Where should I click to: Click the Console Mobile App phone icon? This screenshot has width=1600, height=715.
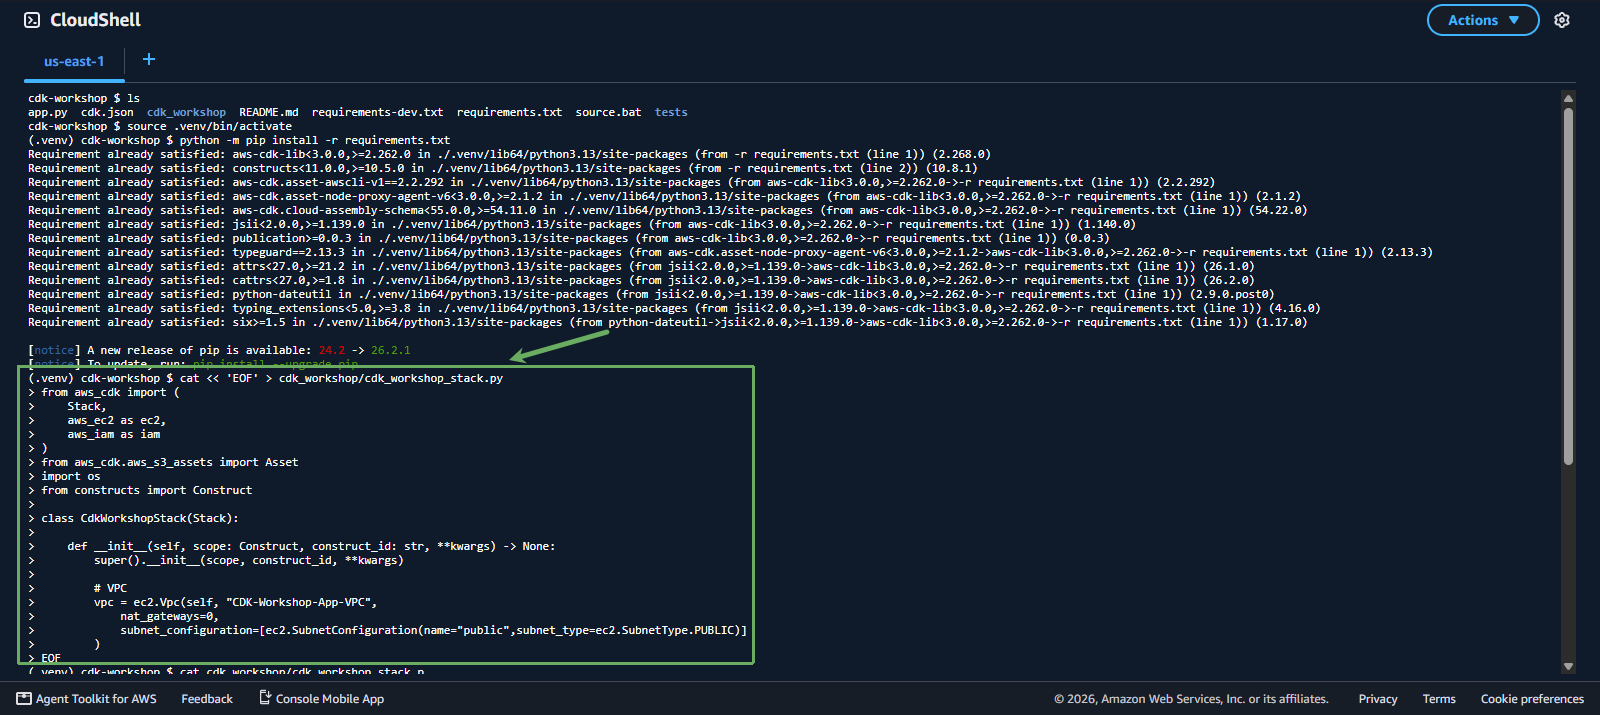click(265, 698)
